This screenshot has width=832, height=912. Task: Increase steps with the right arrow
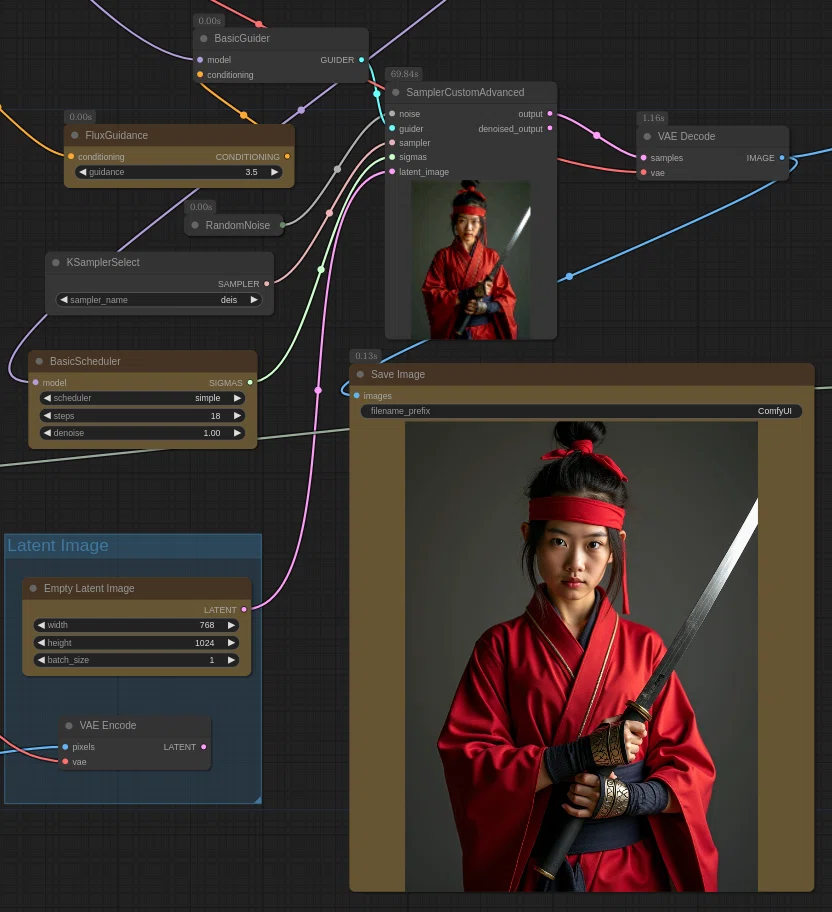point(237,416)
